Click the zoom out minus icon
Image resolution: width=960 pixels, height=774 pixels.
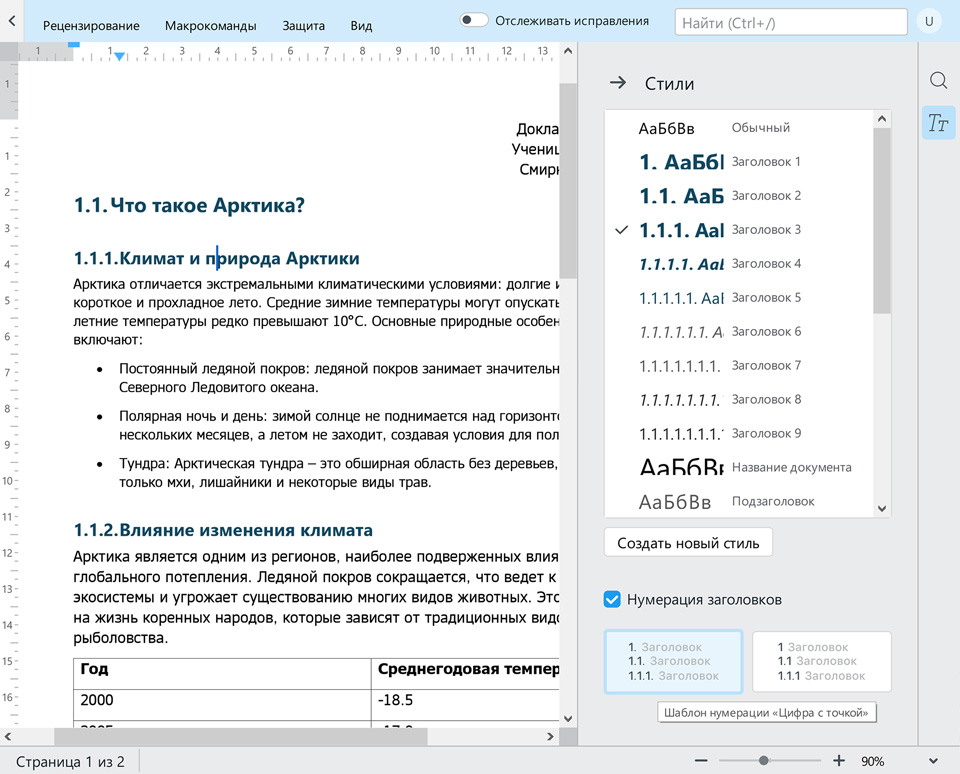(x=702, y=761)
